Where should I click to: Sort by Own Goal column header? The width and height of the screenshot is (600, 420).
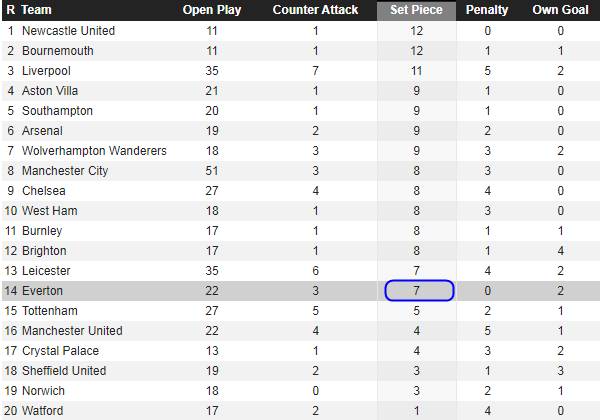point(560,10)
